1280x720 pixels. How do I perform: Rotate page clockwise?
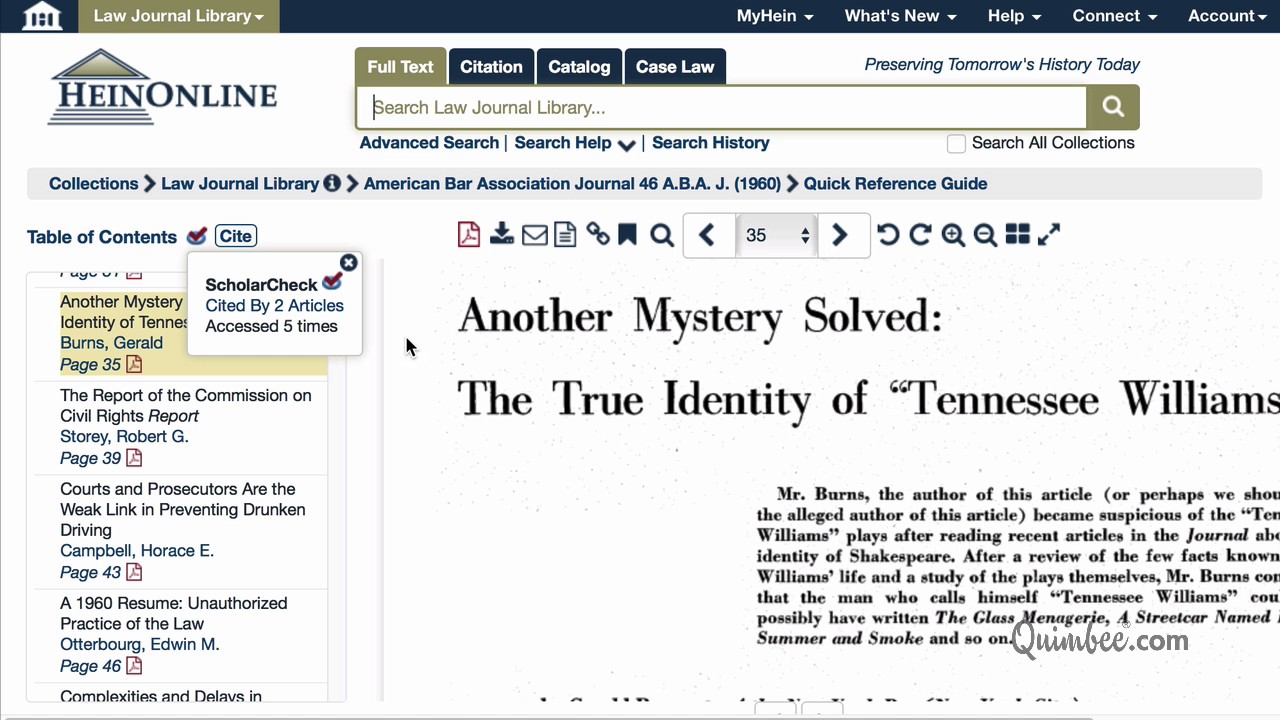tap(920, 234)
